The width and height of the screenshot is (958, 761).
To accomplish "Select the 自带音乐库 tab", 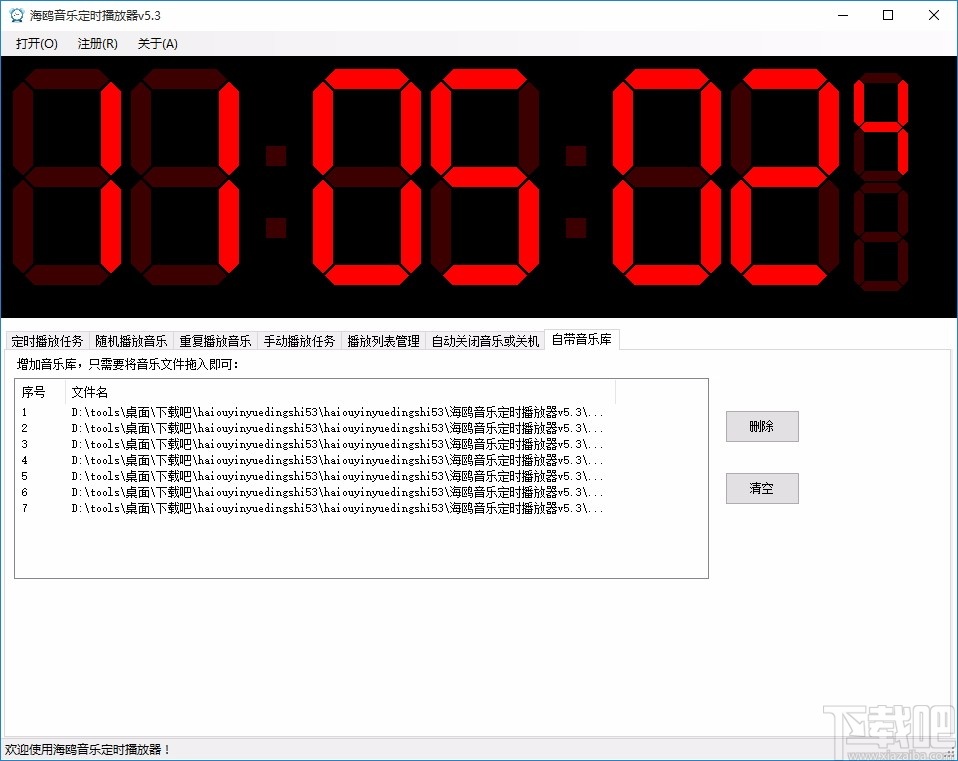I will click(580, 339).
